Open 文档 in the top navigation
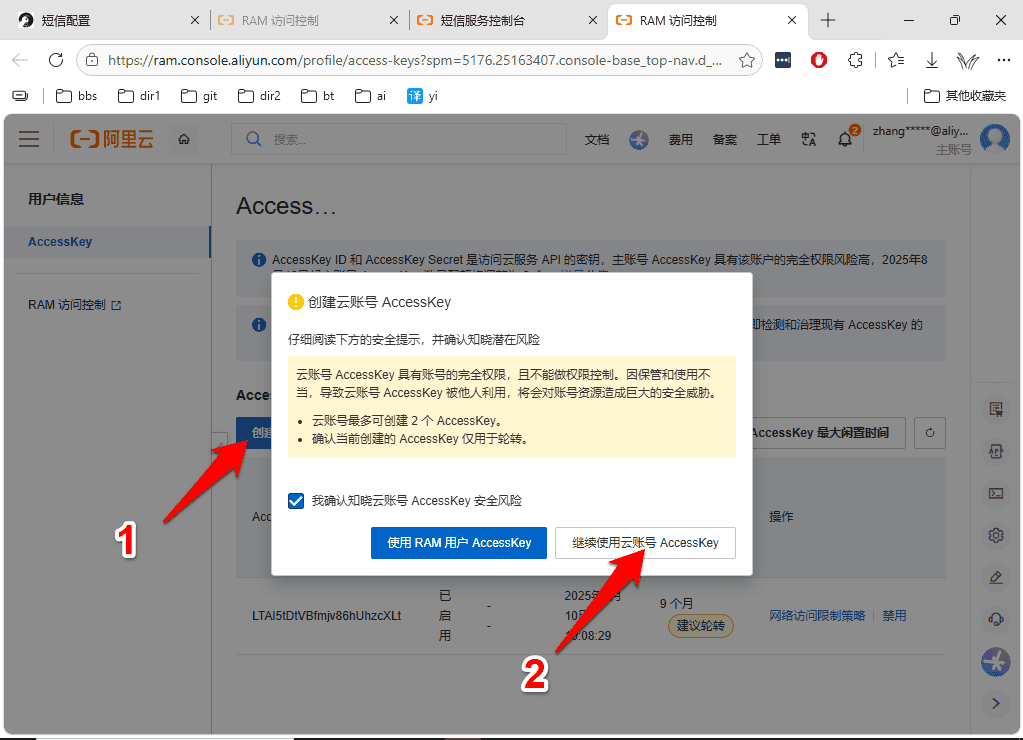Screen dimensions: 1023x740 click(x=597, y=140)
